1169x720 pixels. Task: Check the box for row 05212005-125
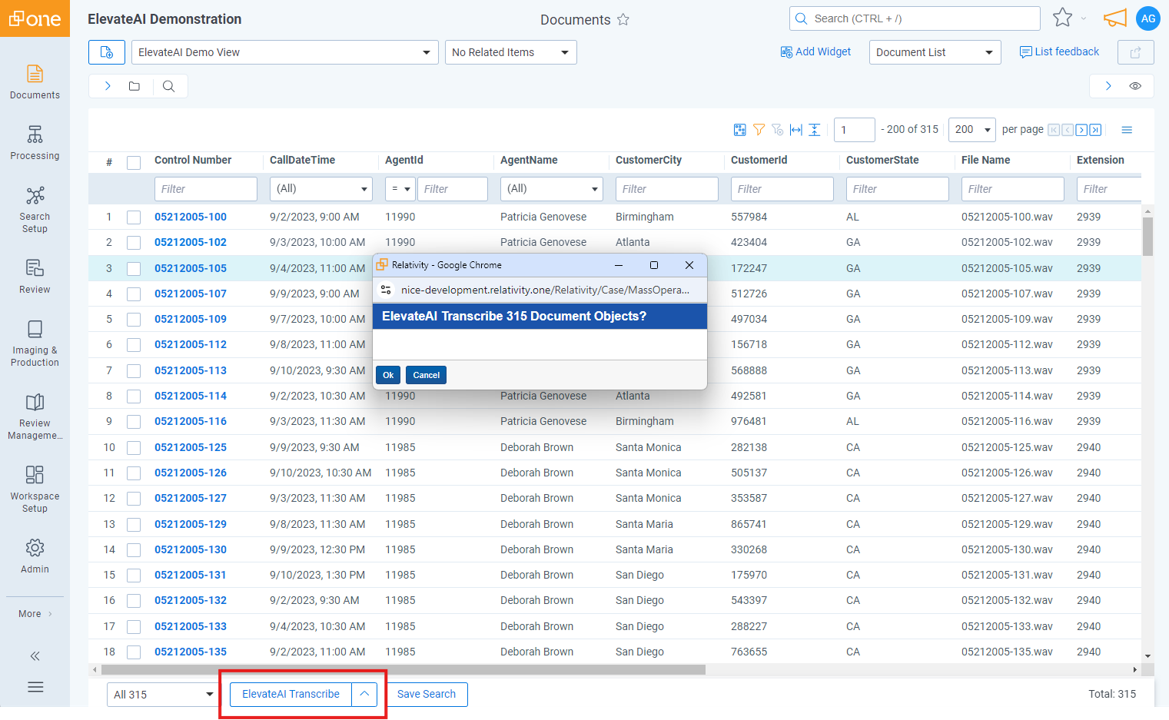pos(134,448)
